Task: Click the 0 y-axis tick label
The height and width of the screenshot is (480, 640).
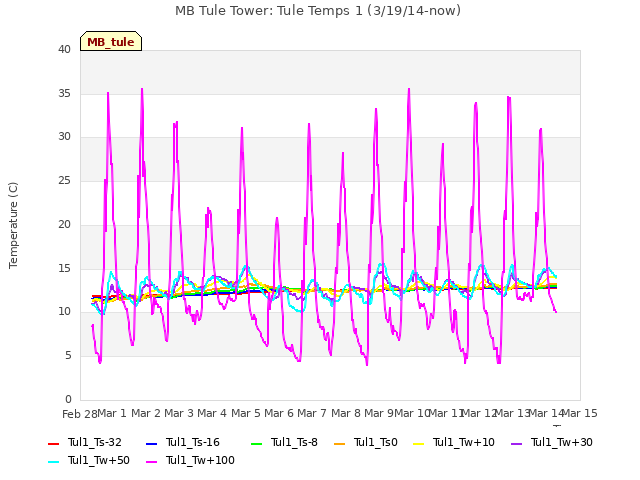Action: coord(68,399)
